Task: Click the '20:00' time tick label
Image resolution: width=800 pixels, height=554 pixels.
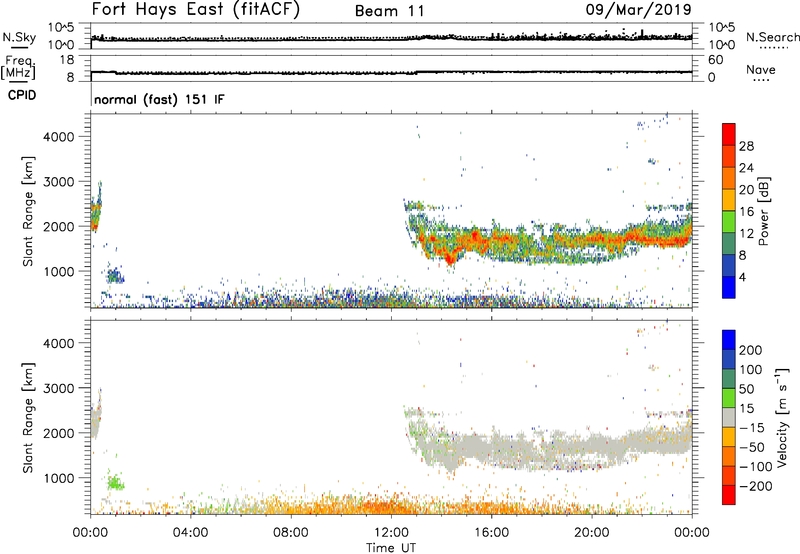Action: click(x=592, y=533)
